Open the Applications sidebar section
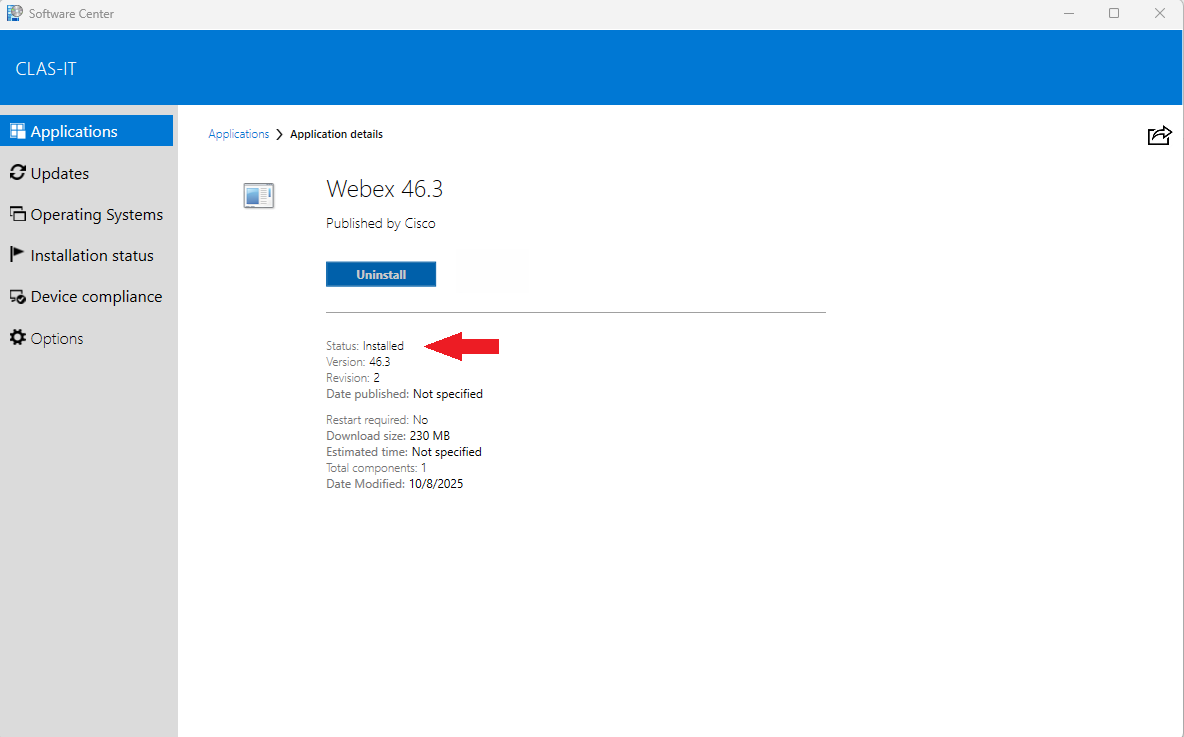The width and height of the screenshot is (1184, 737). [x=86, y=131]
